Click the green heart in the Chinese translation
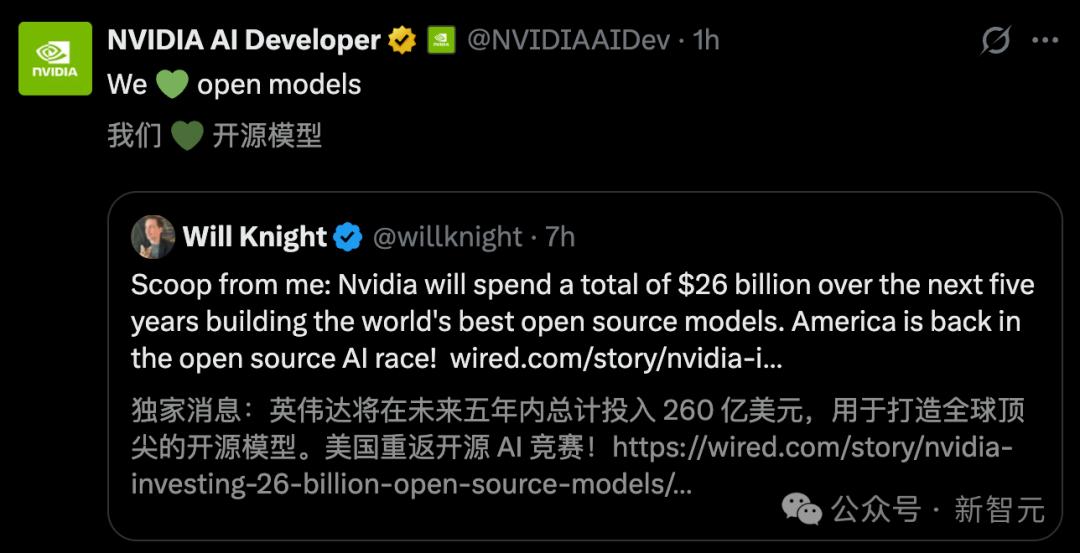The height and width of the screenshot is (553, 1080). (187, 135)
